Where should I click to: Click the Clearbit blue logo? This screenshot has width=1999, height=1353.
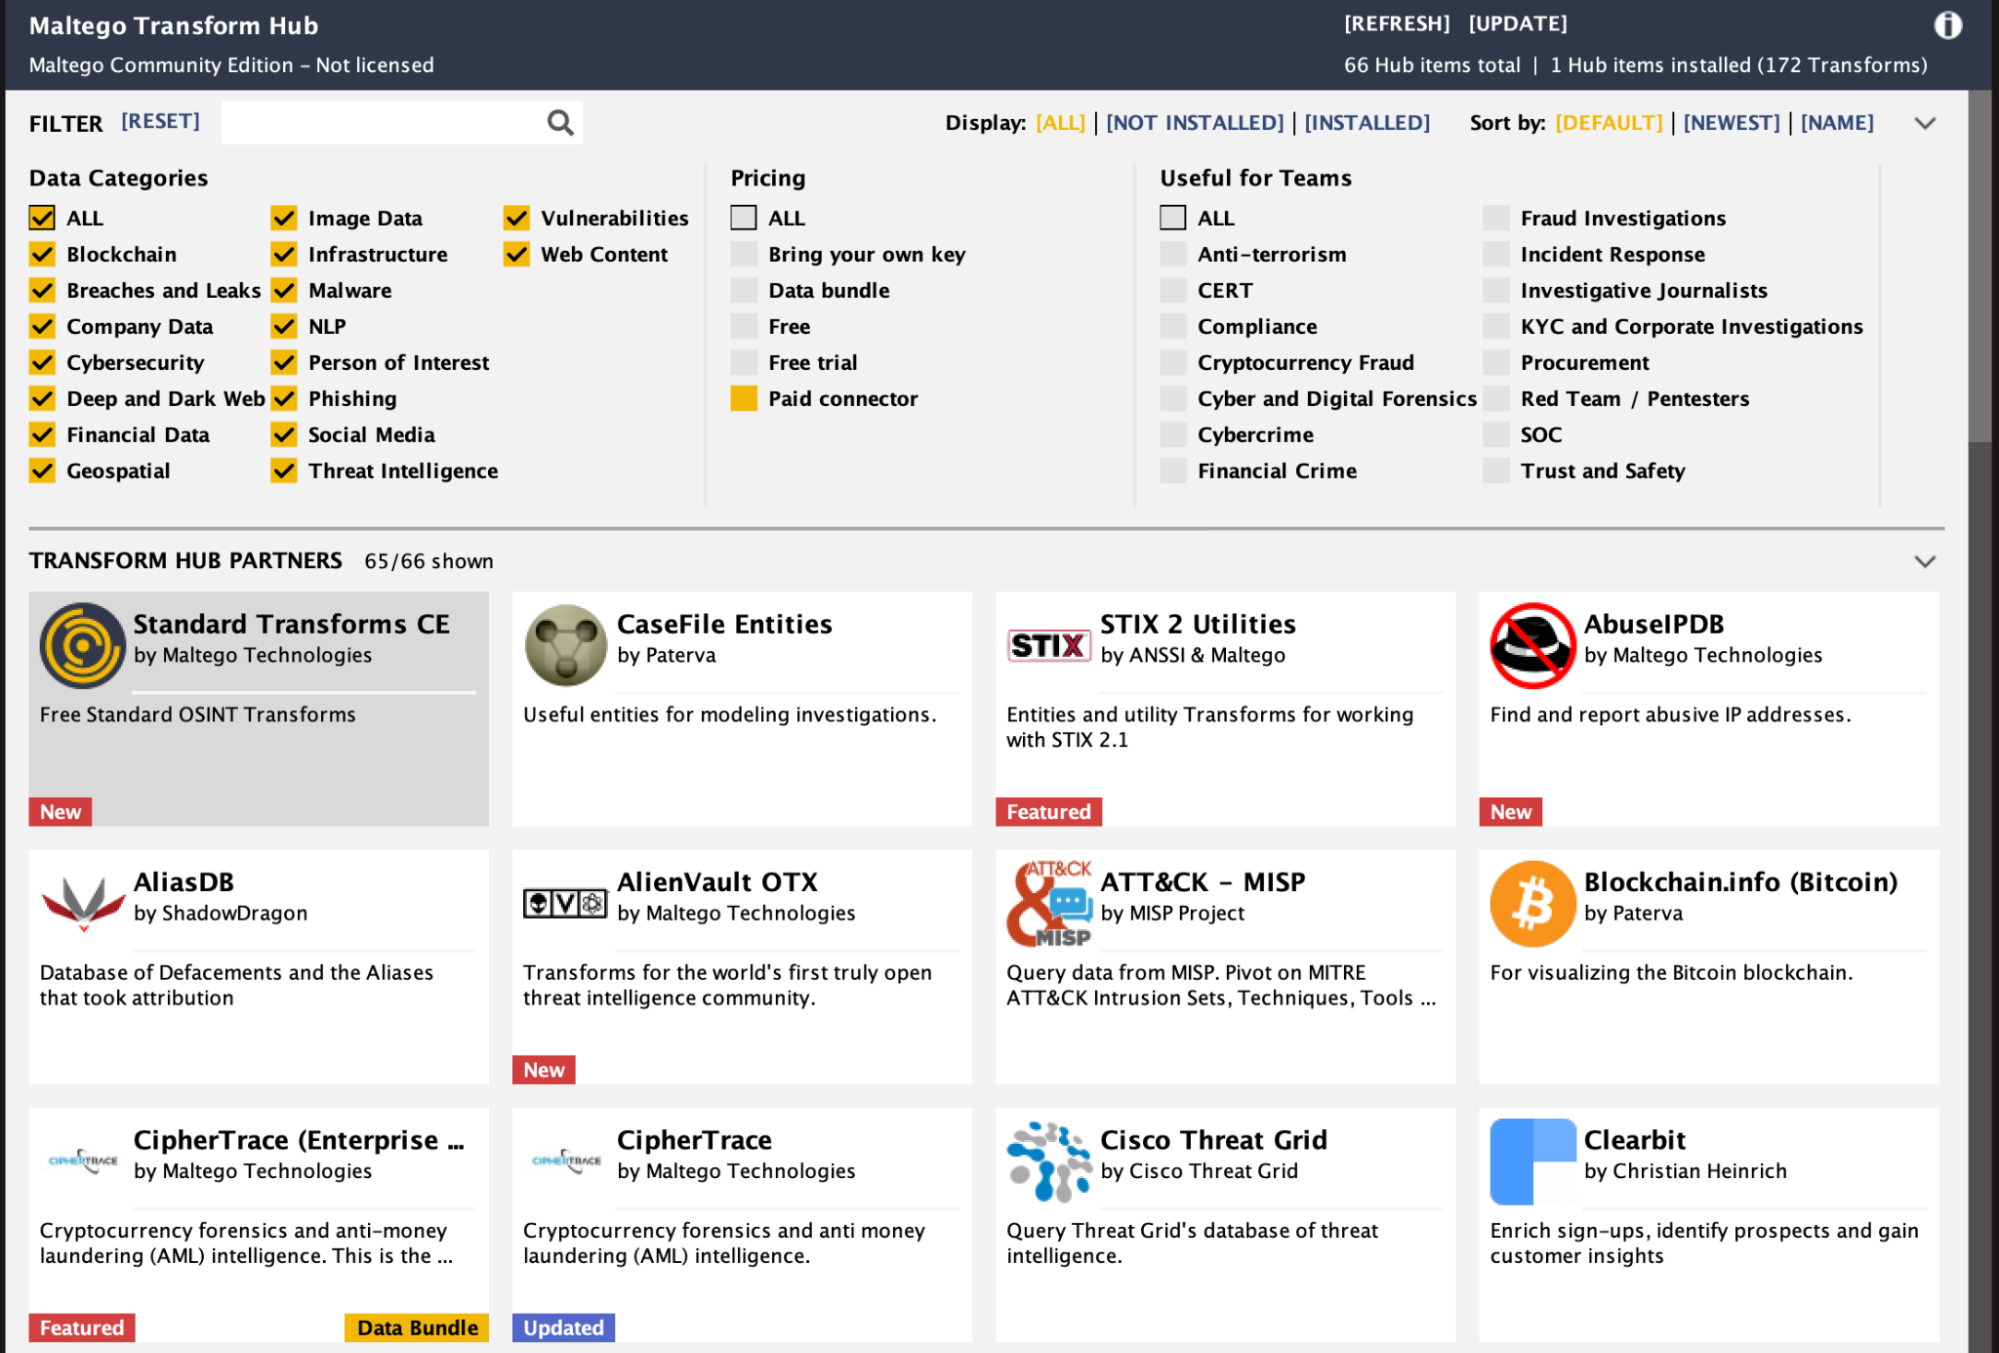[x=1532, y=1161]
